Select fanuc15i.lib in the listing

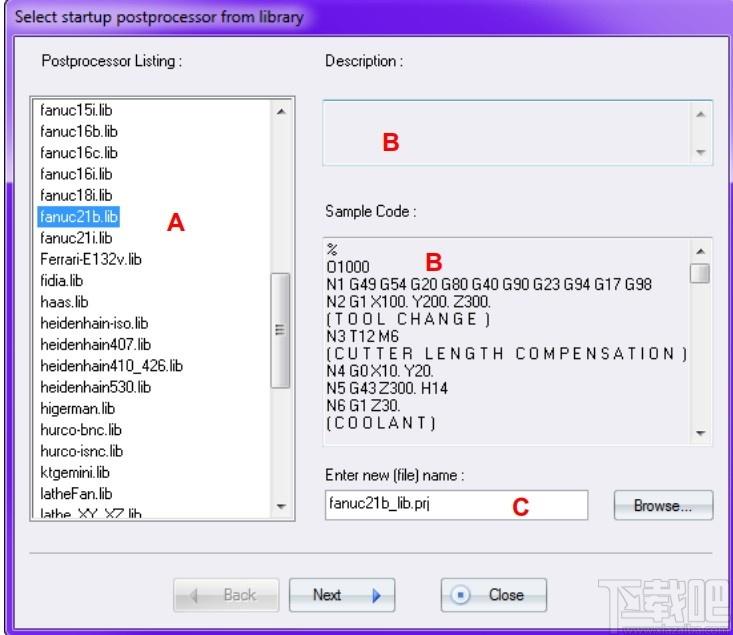[76, 110]
